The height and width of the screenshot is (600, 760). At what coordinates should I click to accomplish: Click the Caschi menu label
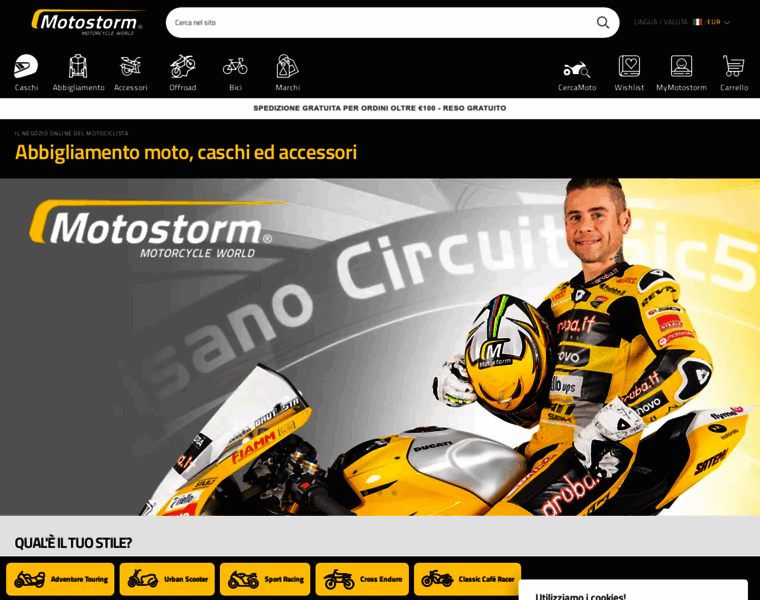coord(26,88)
